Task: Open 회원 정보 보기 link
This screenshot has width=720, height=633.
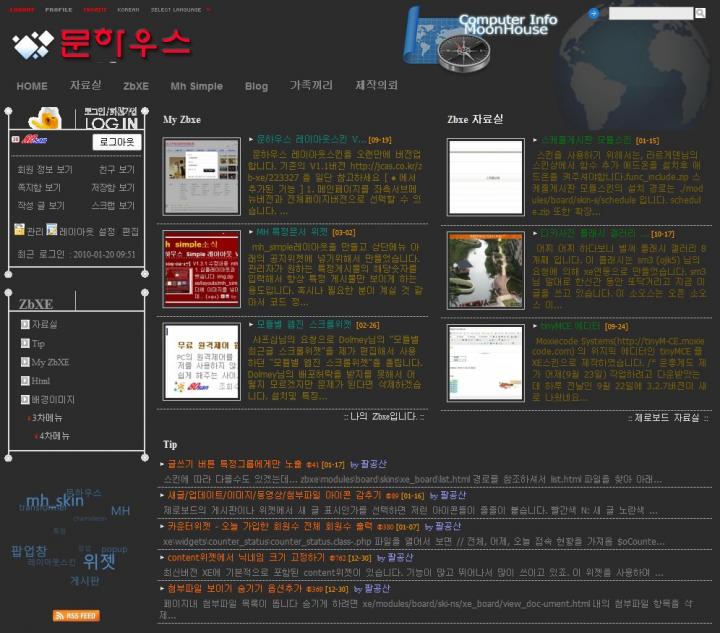Action: [45, 169]
